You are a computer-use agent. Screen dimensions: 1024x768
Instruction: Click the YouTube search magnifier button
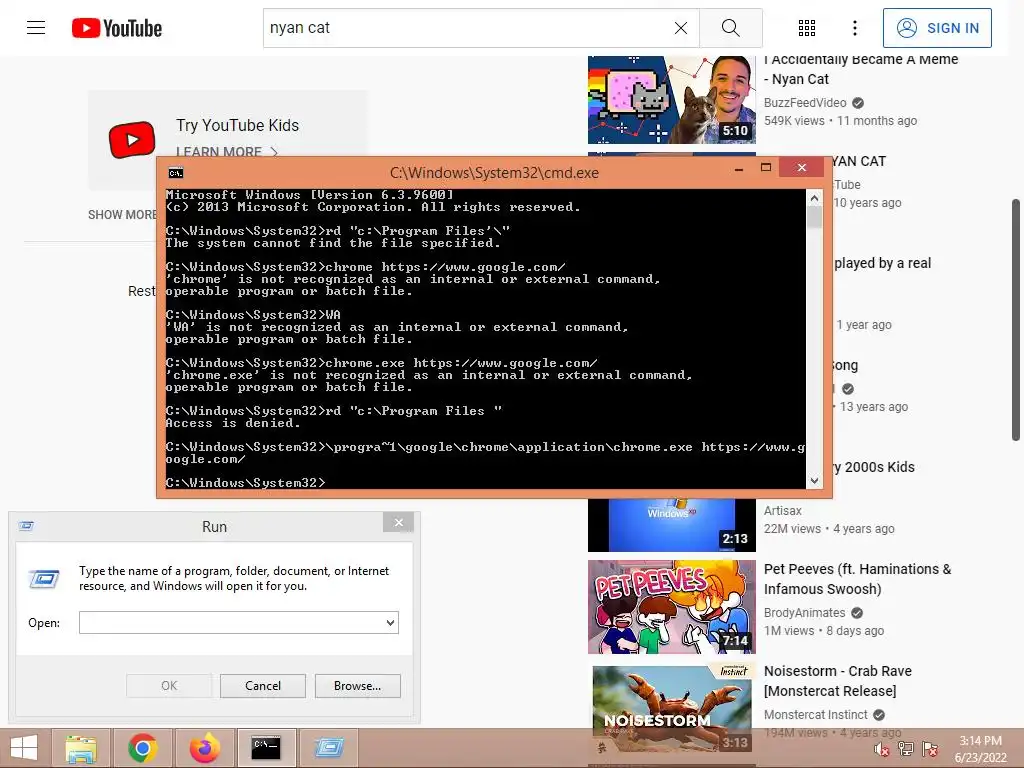[x=731, y=28]
